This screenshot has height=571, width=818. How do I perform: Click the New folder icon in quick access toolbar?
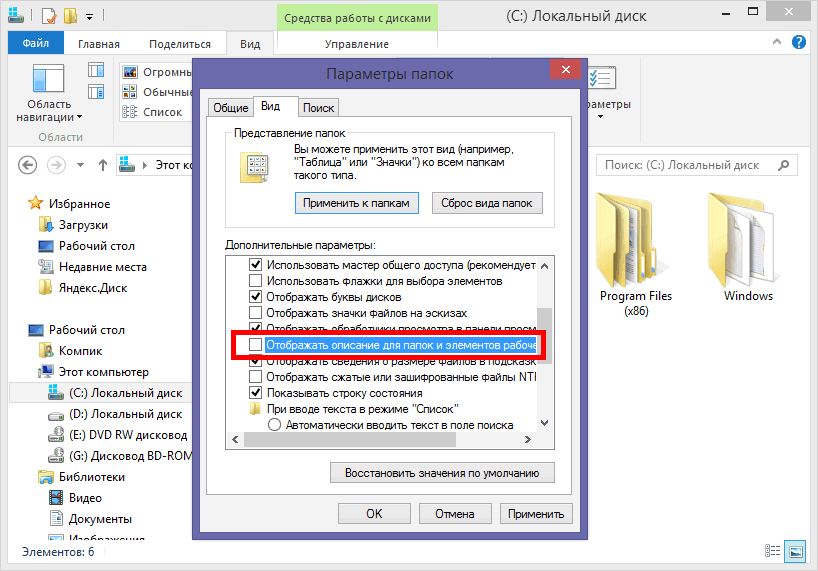pos(70,16)
